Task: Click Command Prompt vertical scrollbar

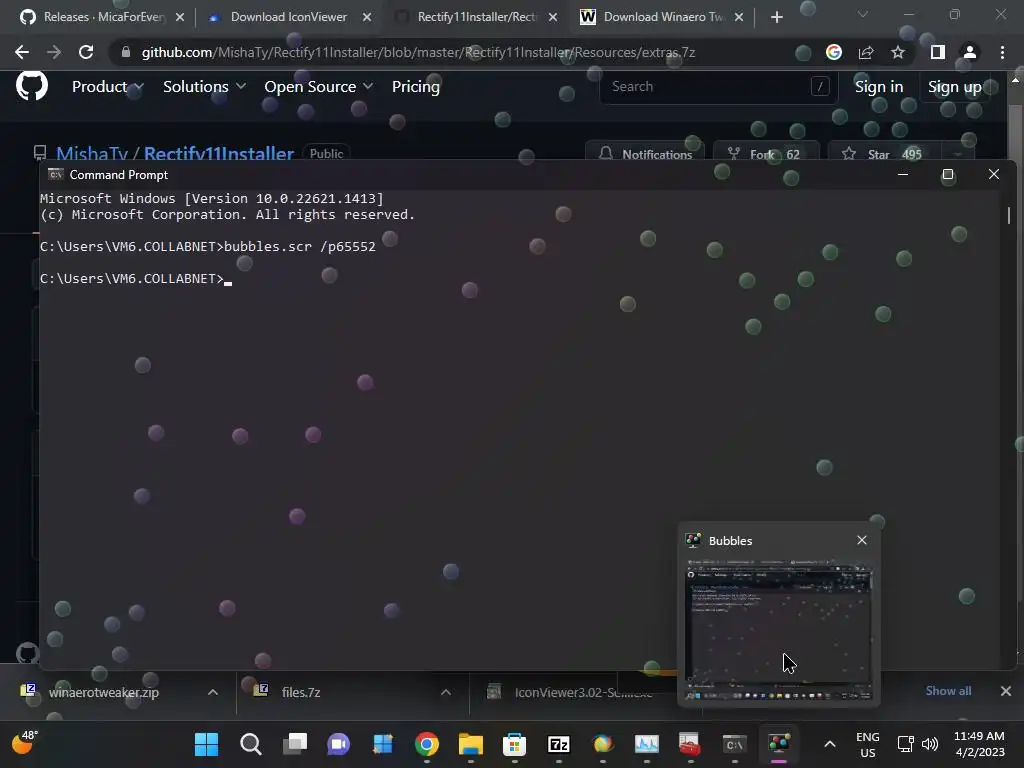Action: [1009, 216]
